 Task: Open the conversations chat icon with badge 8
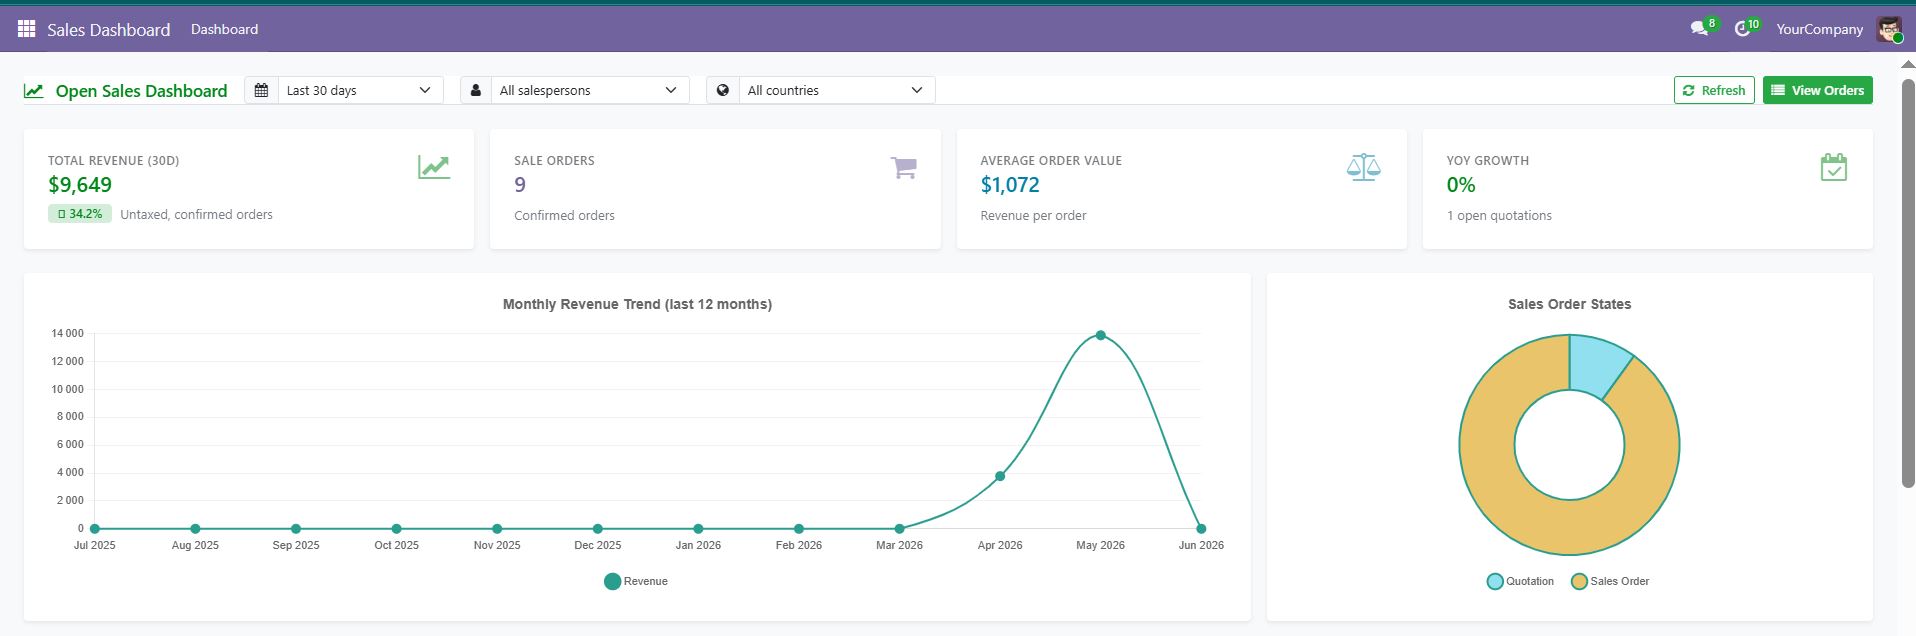pyautogui.click(x=1699, y=29)
